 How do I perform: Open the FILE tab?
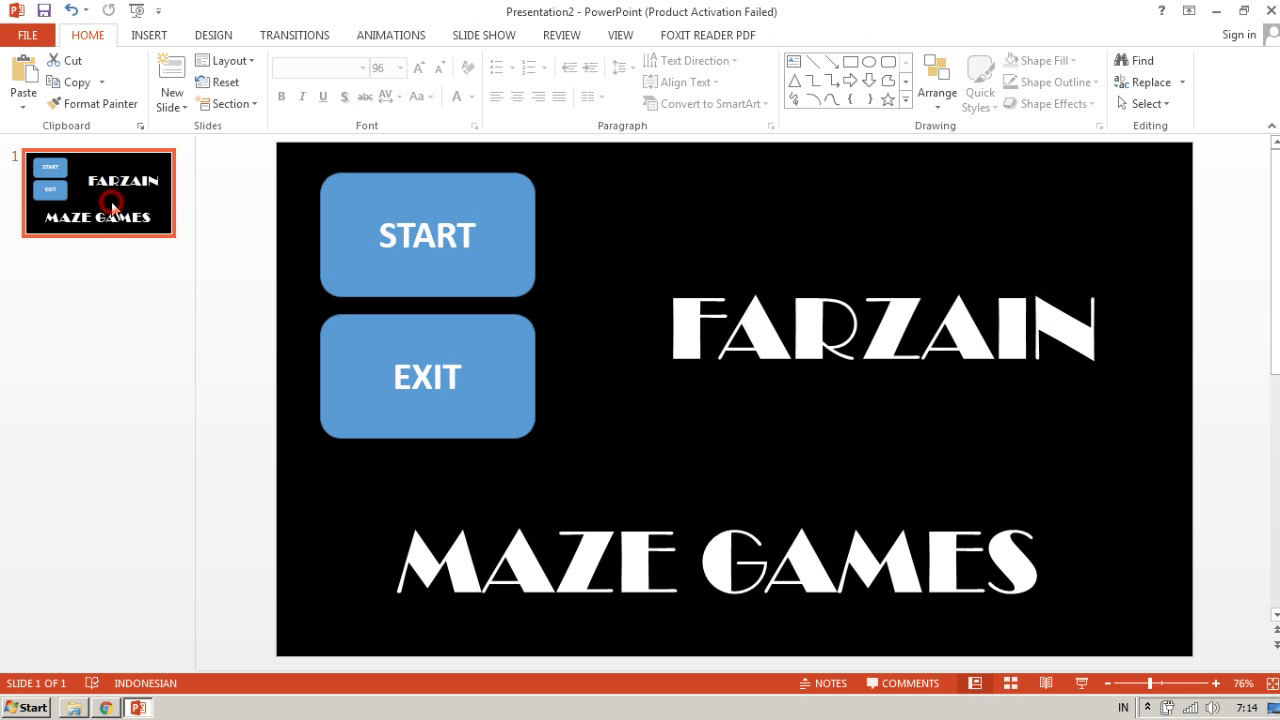tap(27, 35)
